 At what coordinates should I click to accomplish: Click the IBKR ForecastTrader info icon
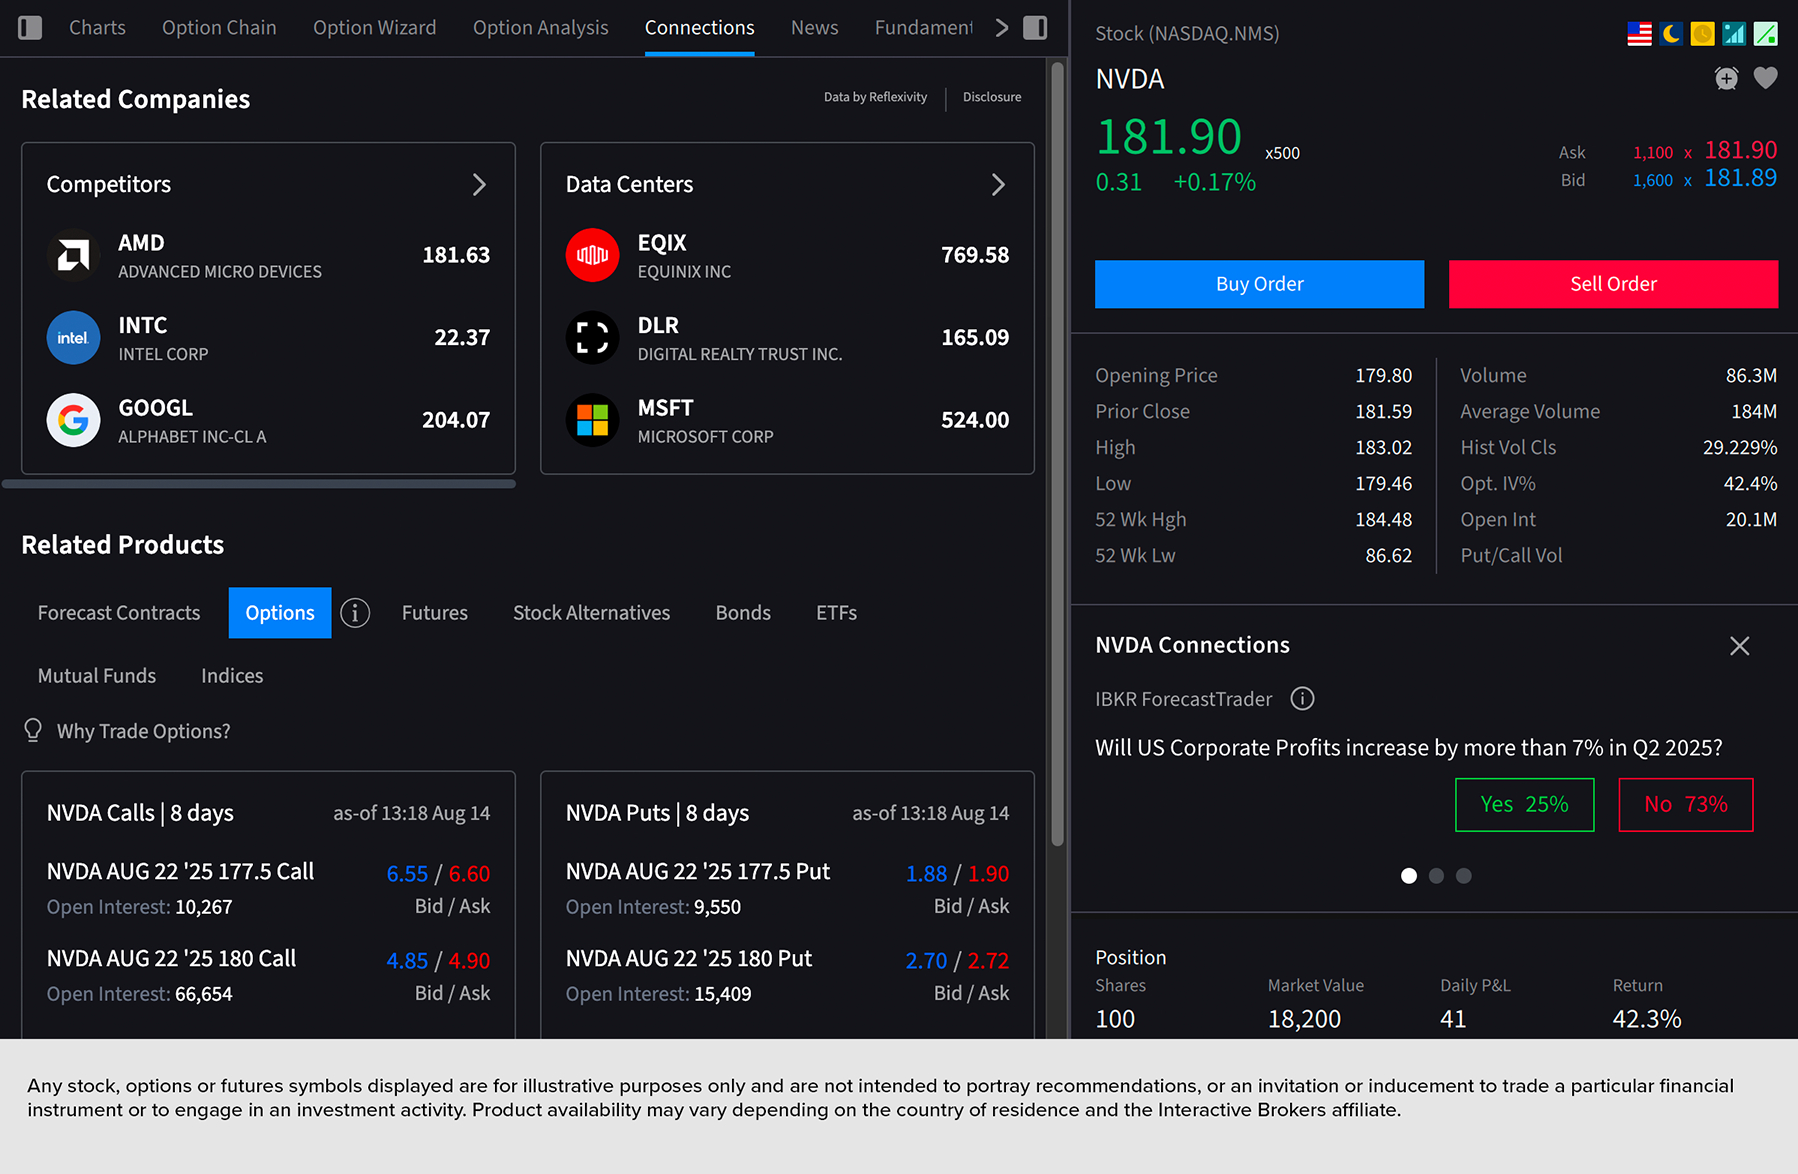point(1302,699)
